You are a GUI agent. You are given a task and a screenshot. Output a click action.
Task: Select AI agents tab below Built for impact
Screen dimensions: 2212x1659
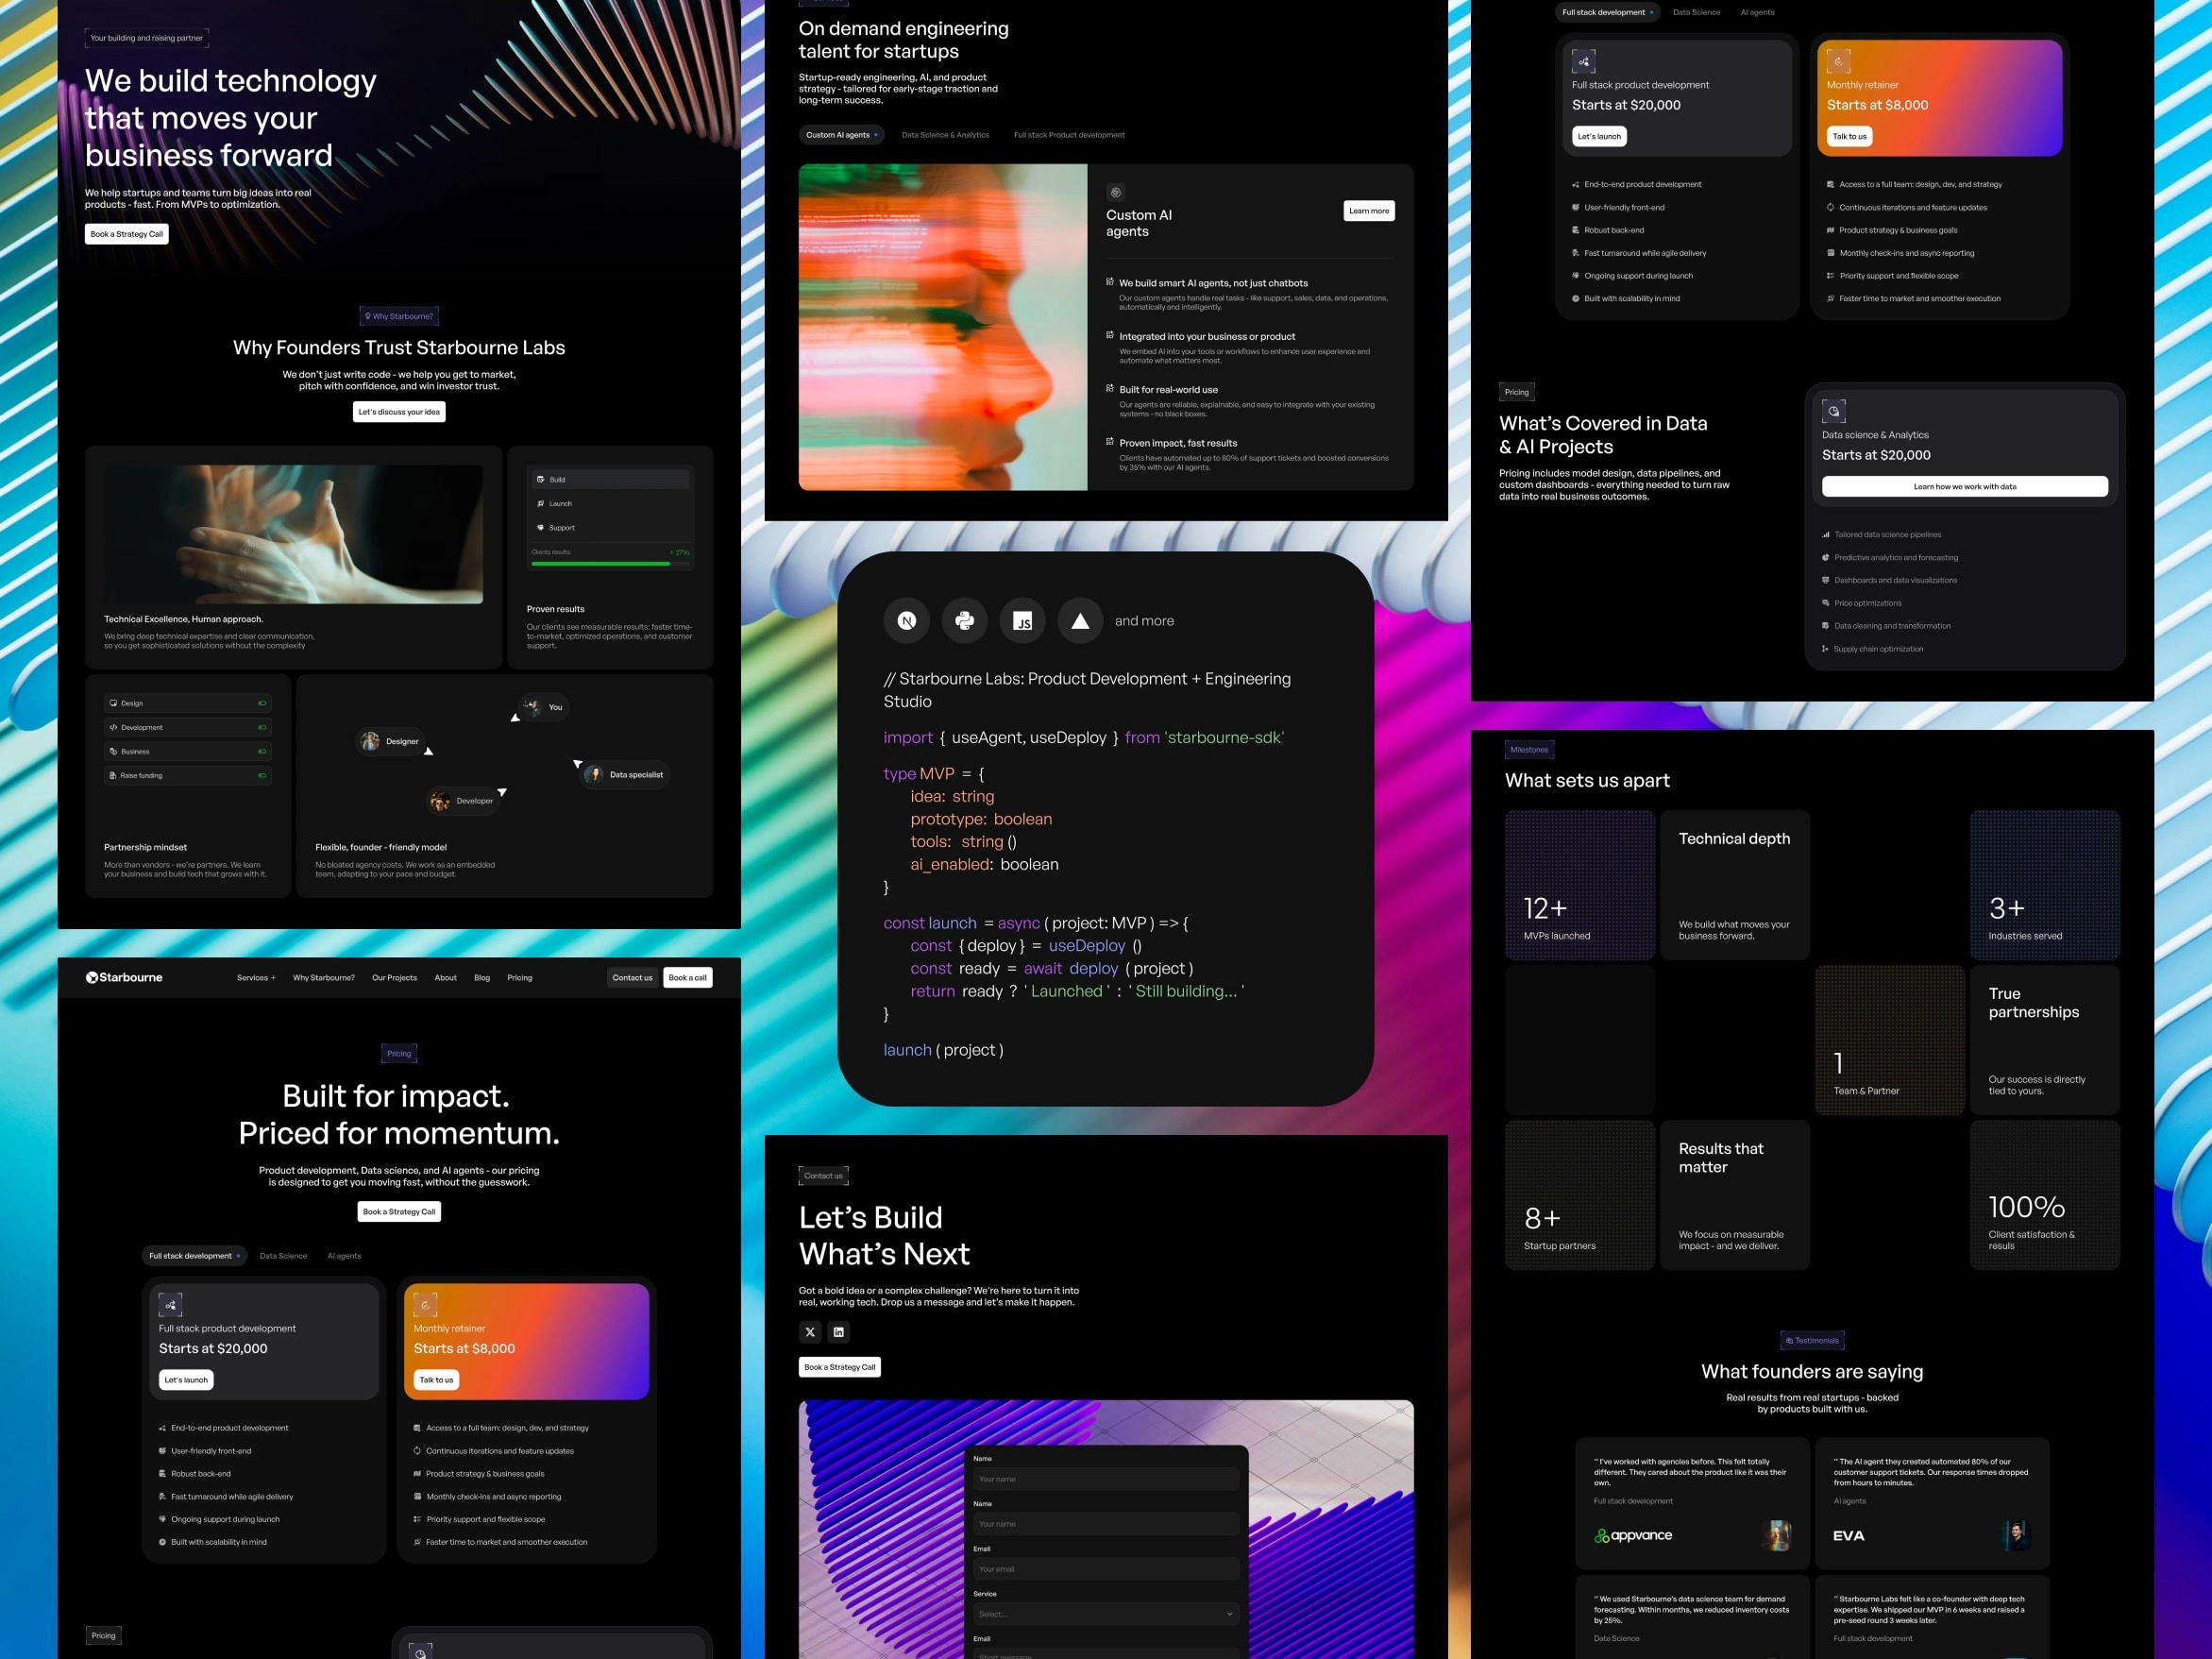(344, 1256)
